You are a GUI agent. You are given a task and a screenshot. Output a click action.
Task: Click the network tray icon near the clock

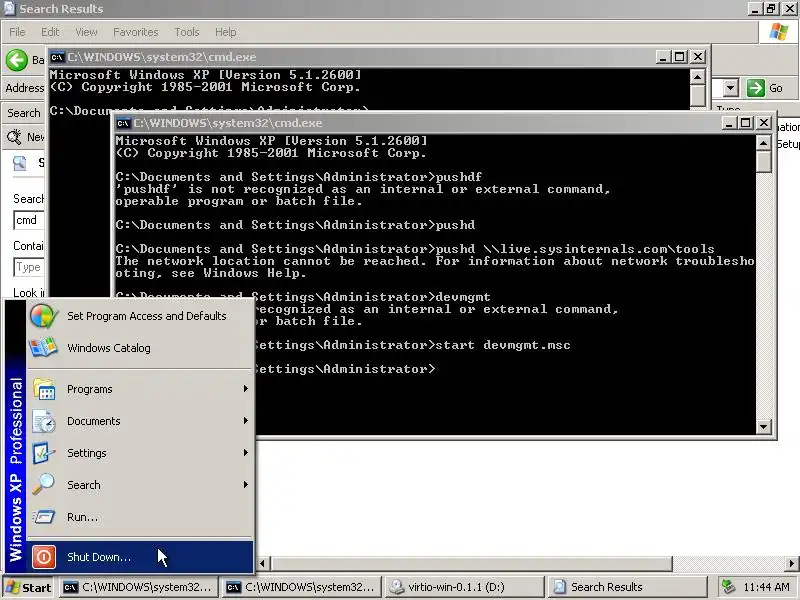[728, 587]
